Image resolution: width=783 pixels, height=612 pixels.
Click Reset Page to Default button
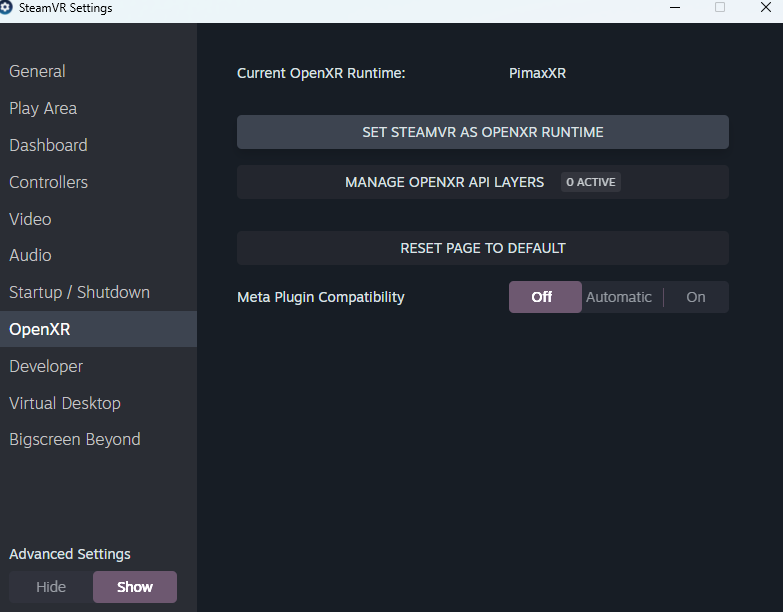482,248
